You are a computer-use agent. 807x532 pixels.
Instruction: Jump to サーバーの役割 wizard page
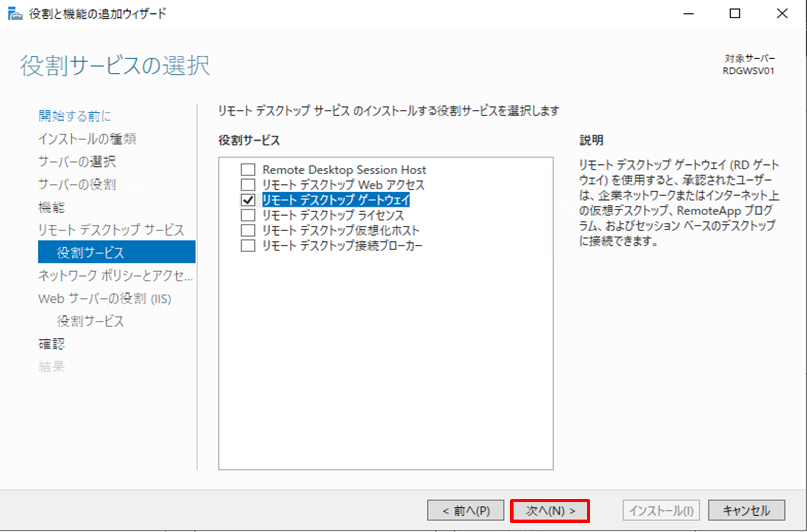pos(77,184)
